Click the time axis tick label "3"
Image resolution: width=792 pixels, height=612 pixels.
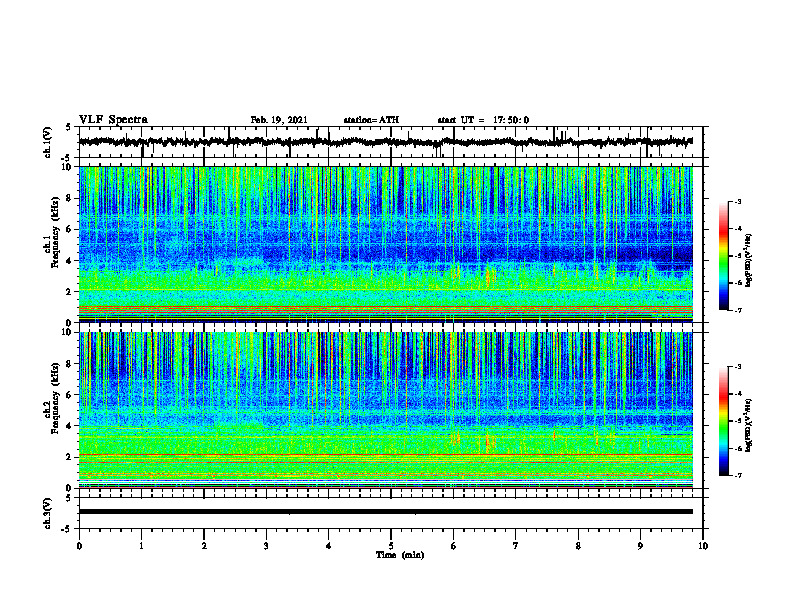point(266,546)
